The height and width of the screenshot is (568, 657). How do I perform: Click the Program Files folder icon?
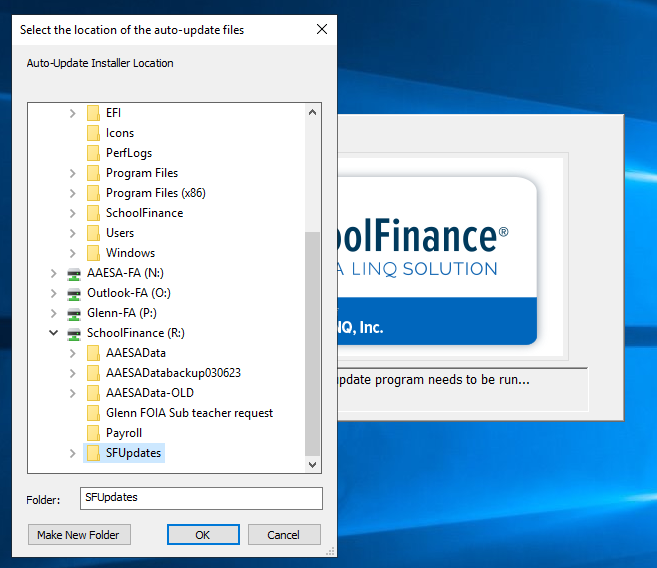pyautogui.click(x=93, y=173)
